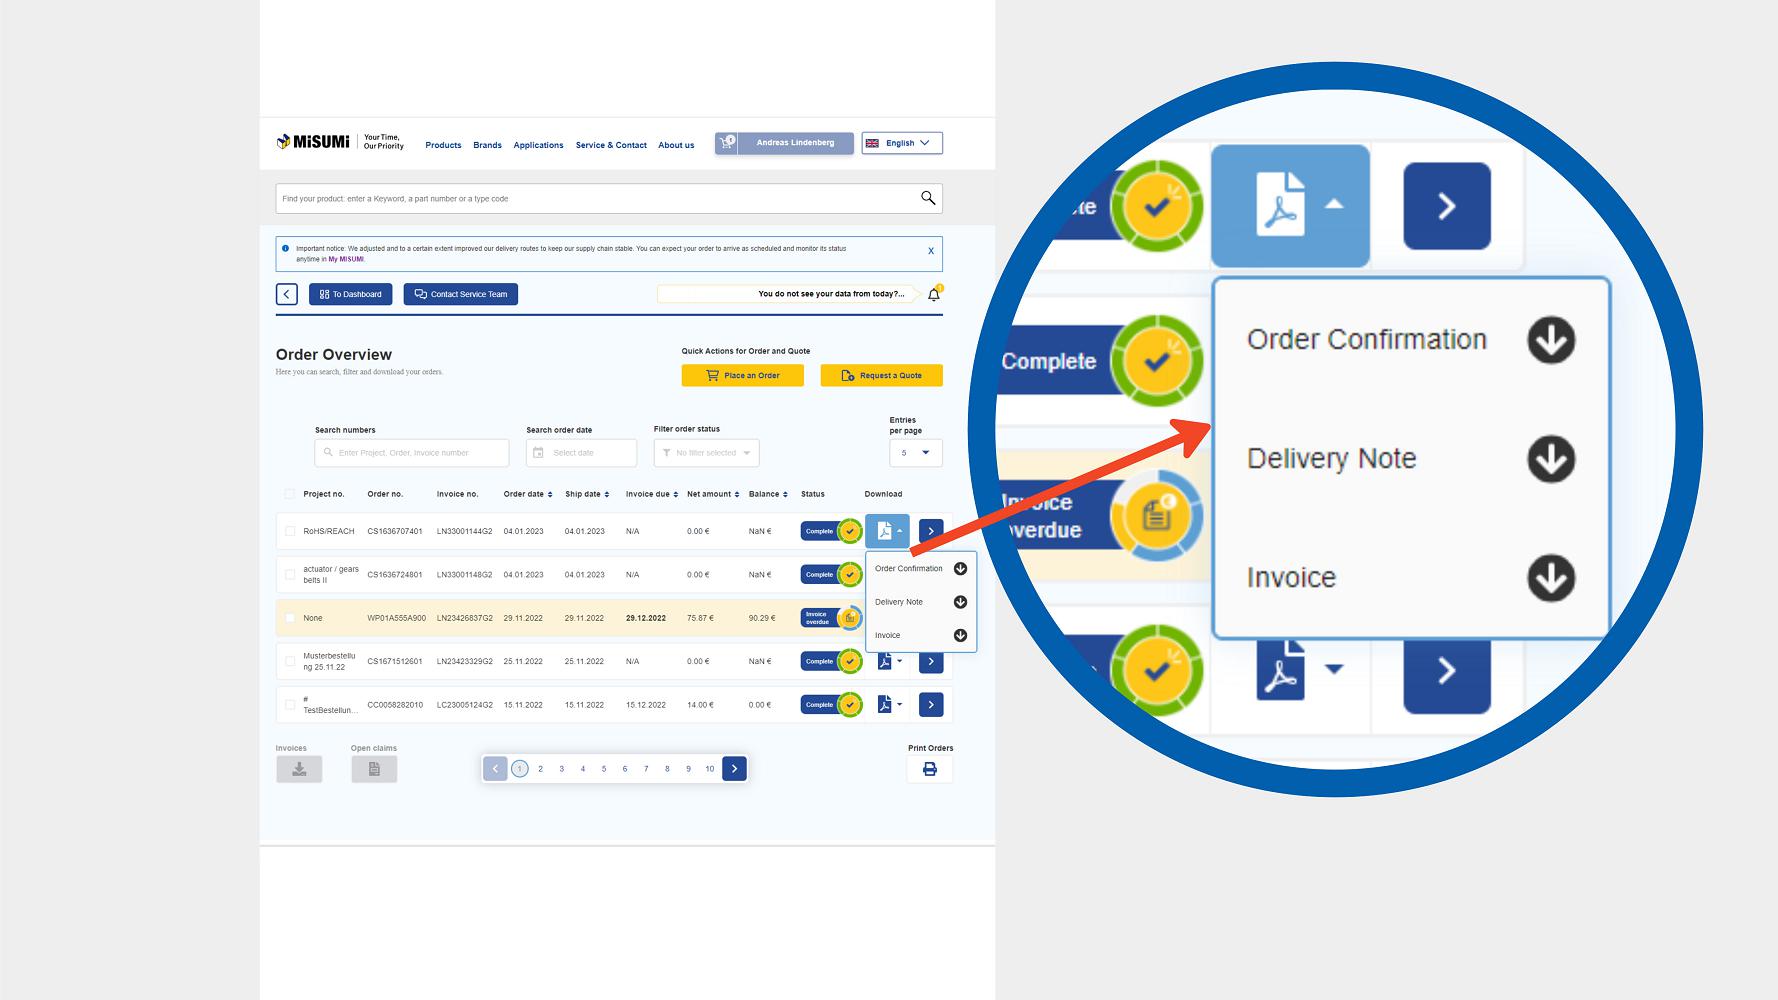This screenshot has height=1000, width=1778.
Task: Tick the checkbox for the RoHS/REACH order
Action: [x=290, y=531]
